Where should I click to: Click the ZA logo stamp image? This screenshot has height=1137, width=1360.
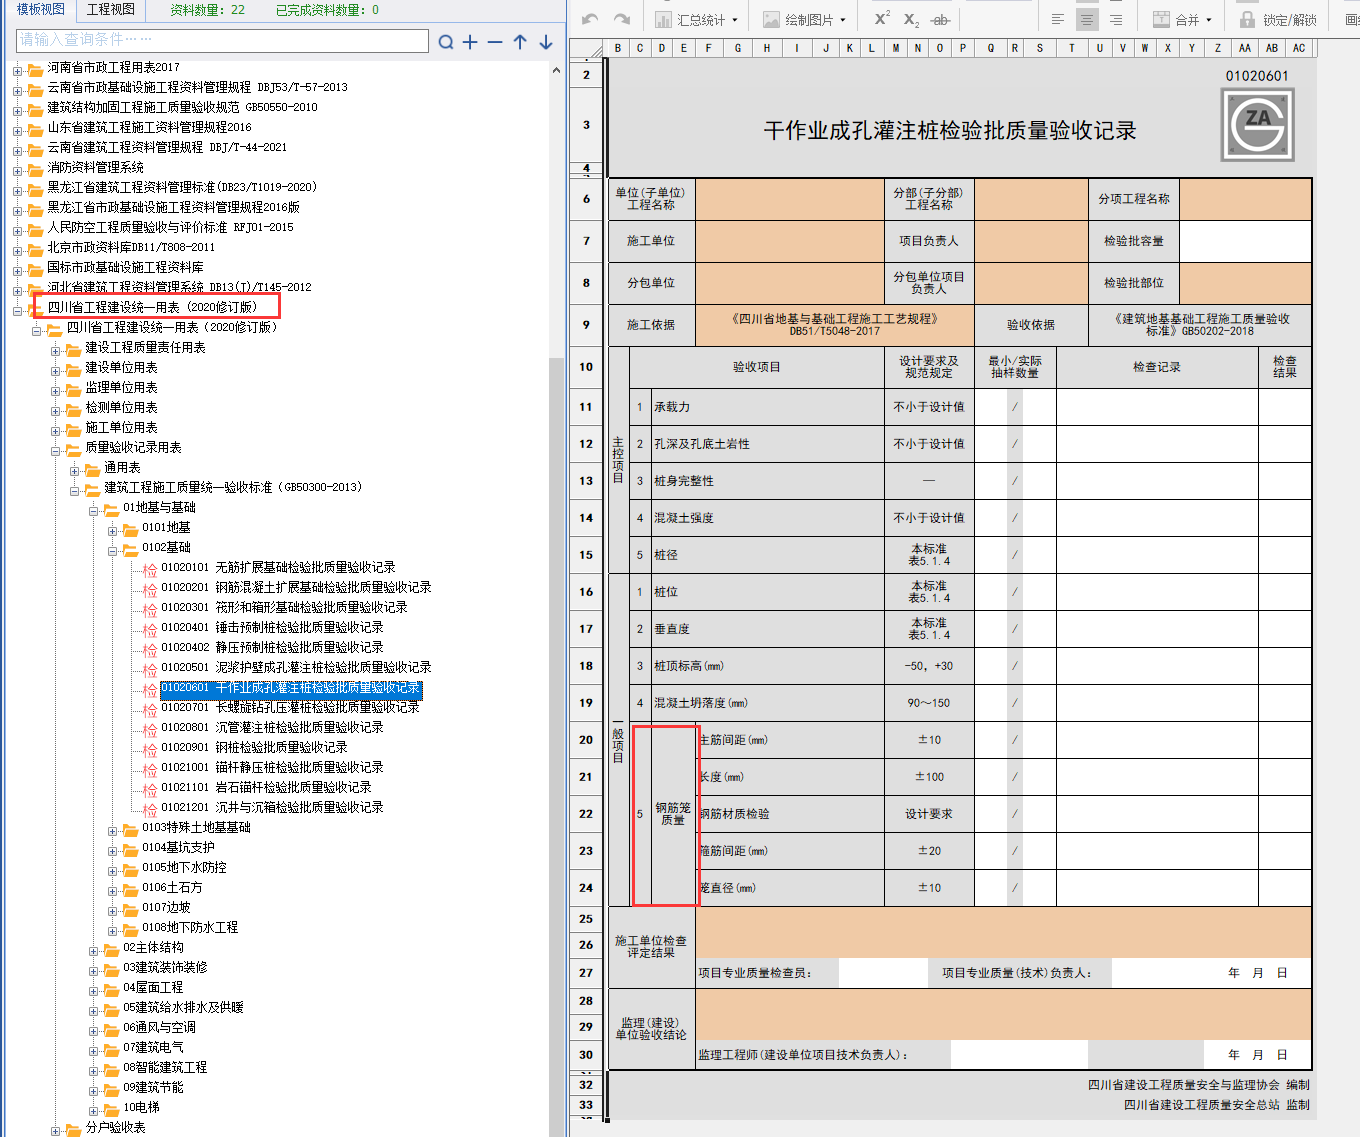tap(1258, 124)
